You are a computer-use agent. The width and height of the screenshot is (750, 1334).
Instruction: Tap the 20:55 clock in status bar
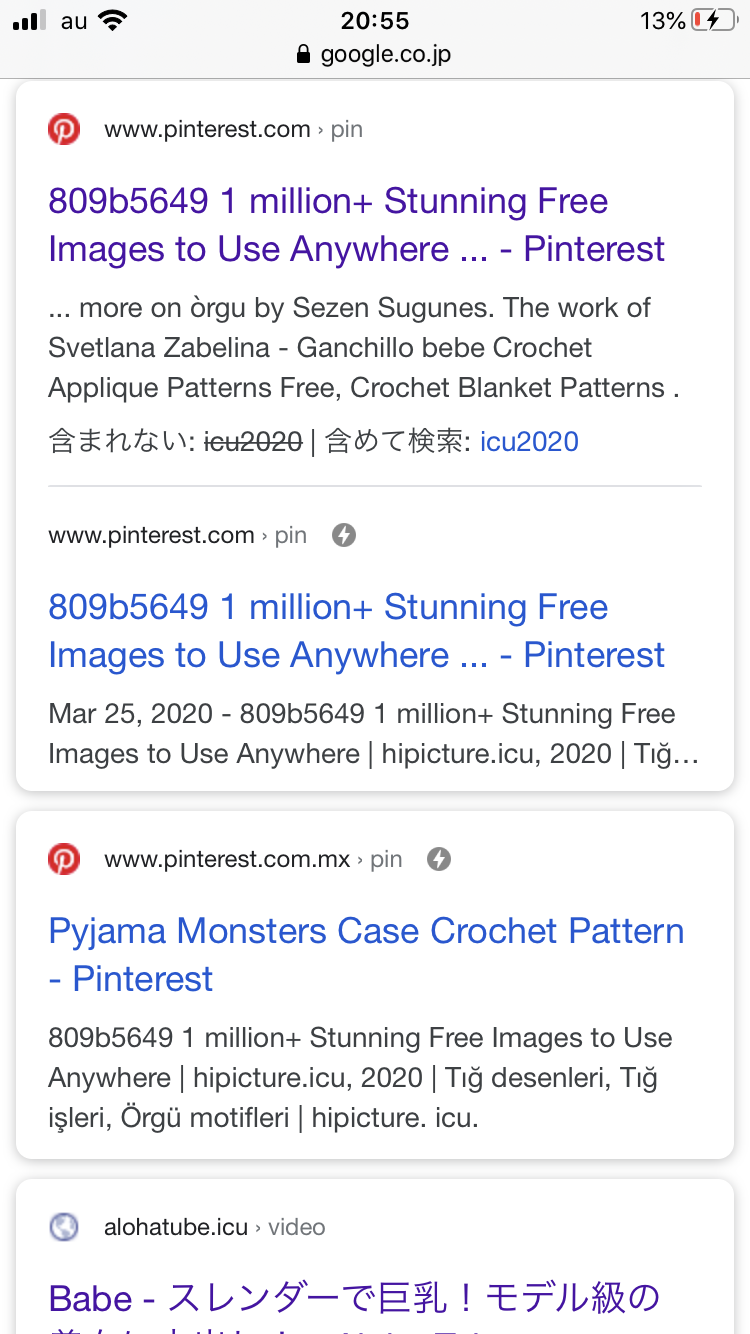(375, 21)
